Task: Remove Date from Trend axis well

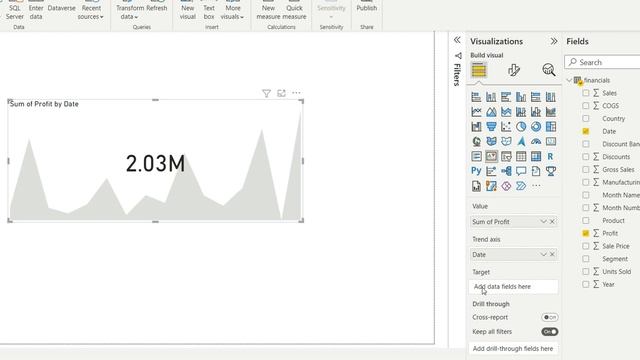Action: tap(552, 255)
